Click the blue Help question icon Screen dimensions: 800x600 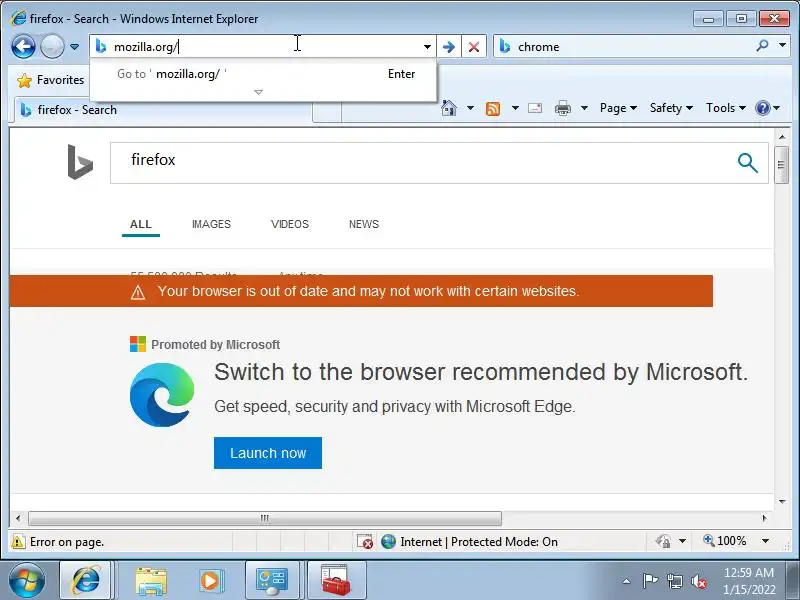(x=763, y=108)
